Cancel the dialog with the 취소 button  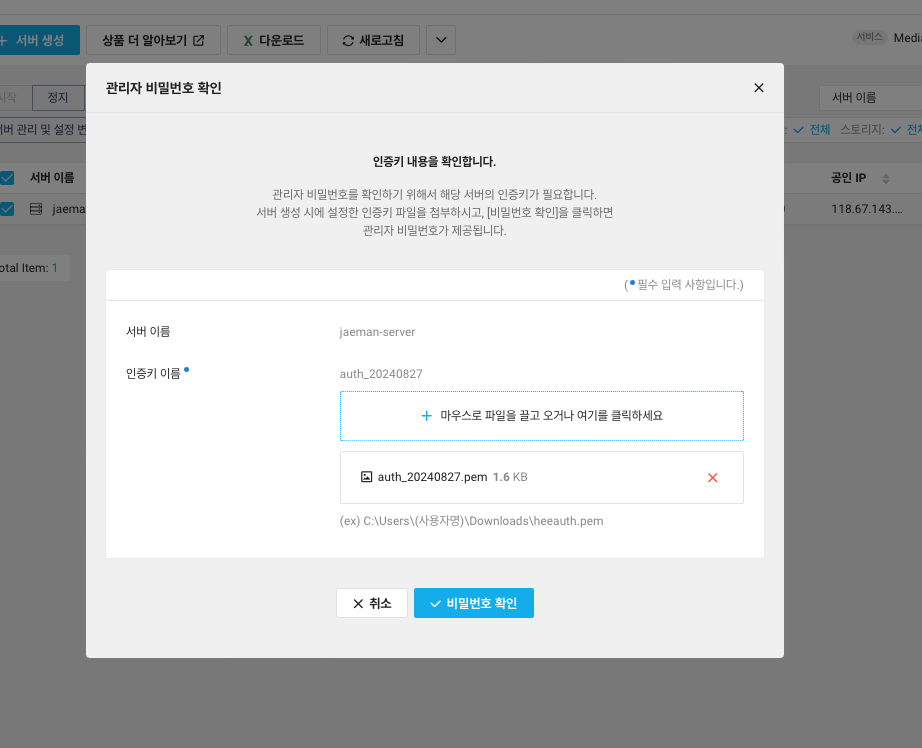[x=371, y=603]
